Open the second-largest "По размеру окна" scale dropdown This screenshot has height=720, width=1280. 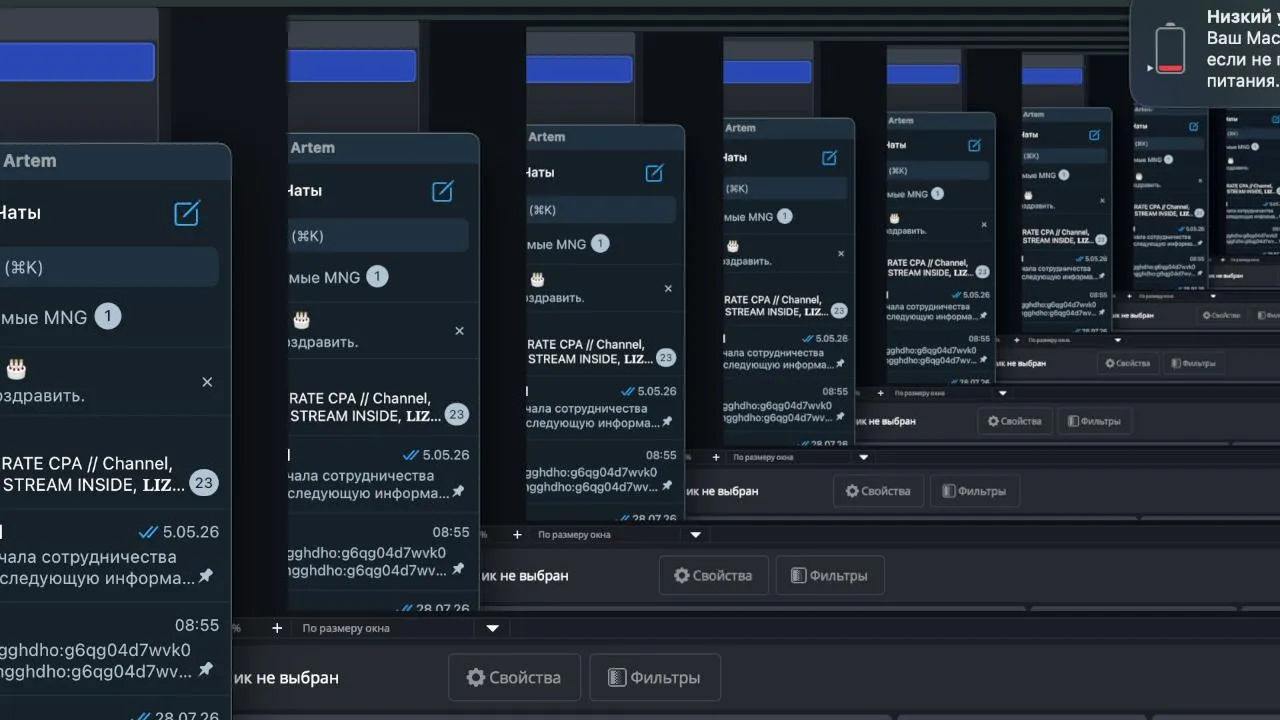point(696,535)
